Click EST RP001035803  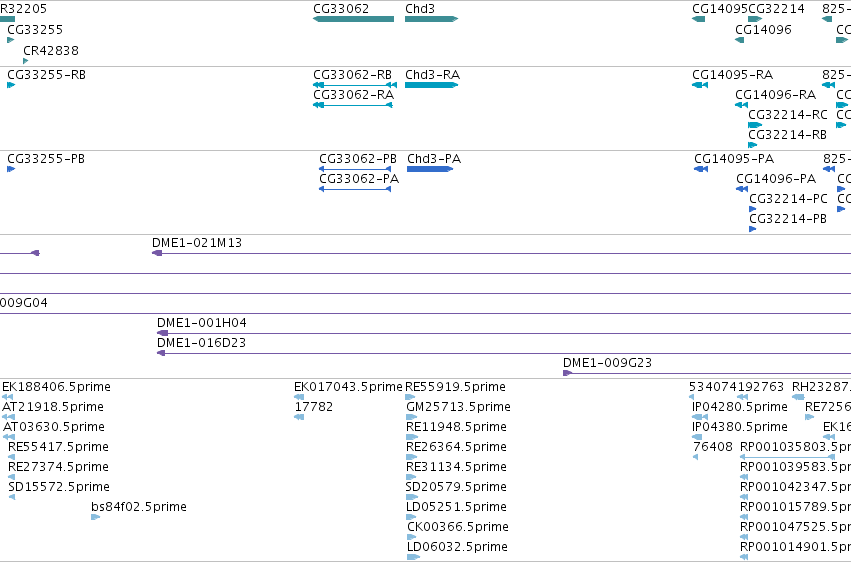pyautogui.click(x=788, y=457)
